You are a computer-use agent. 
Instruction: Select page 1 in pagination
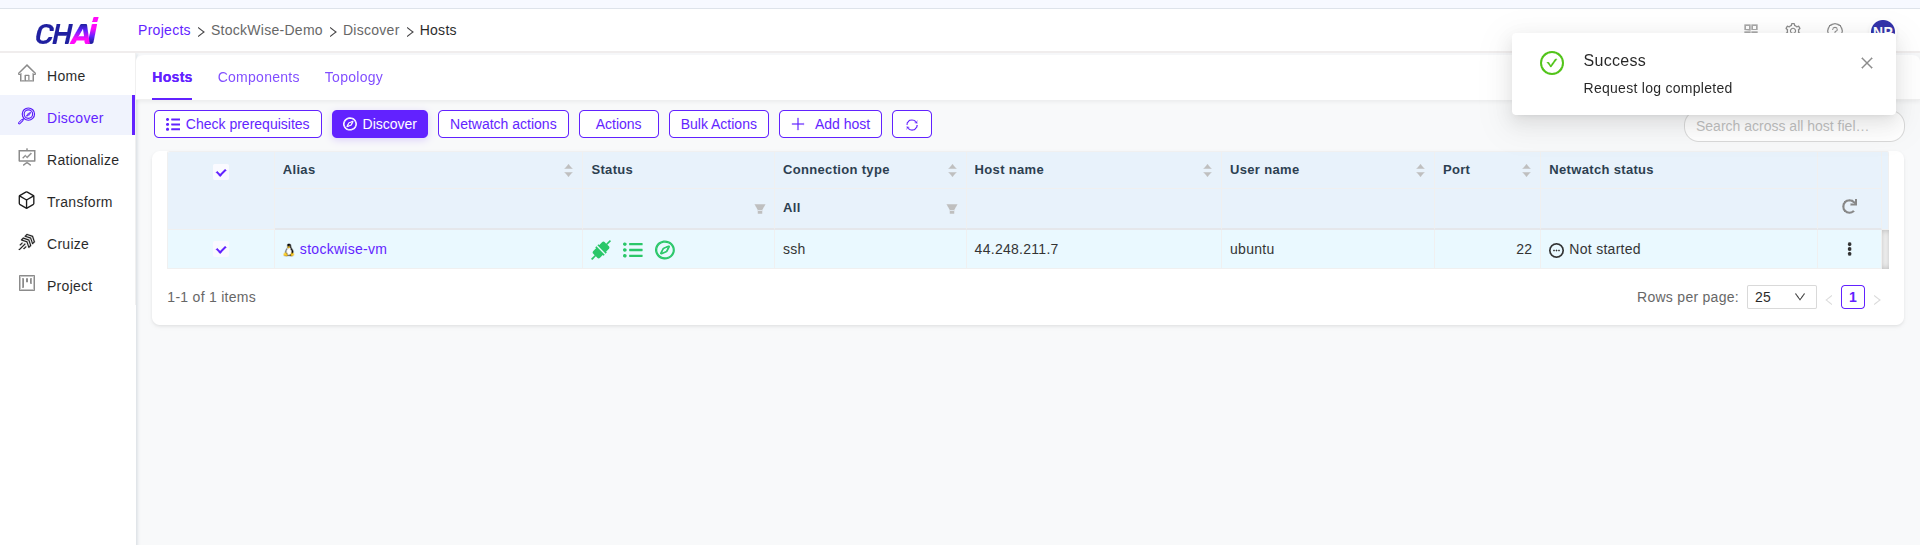point(1852,297)
